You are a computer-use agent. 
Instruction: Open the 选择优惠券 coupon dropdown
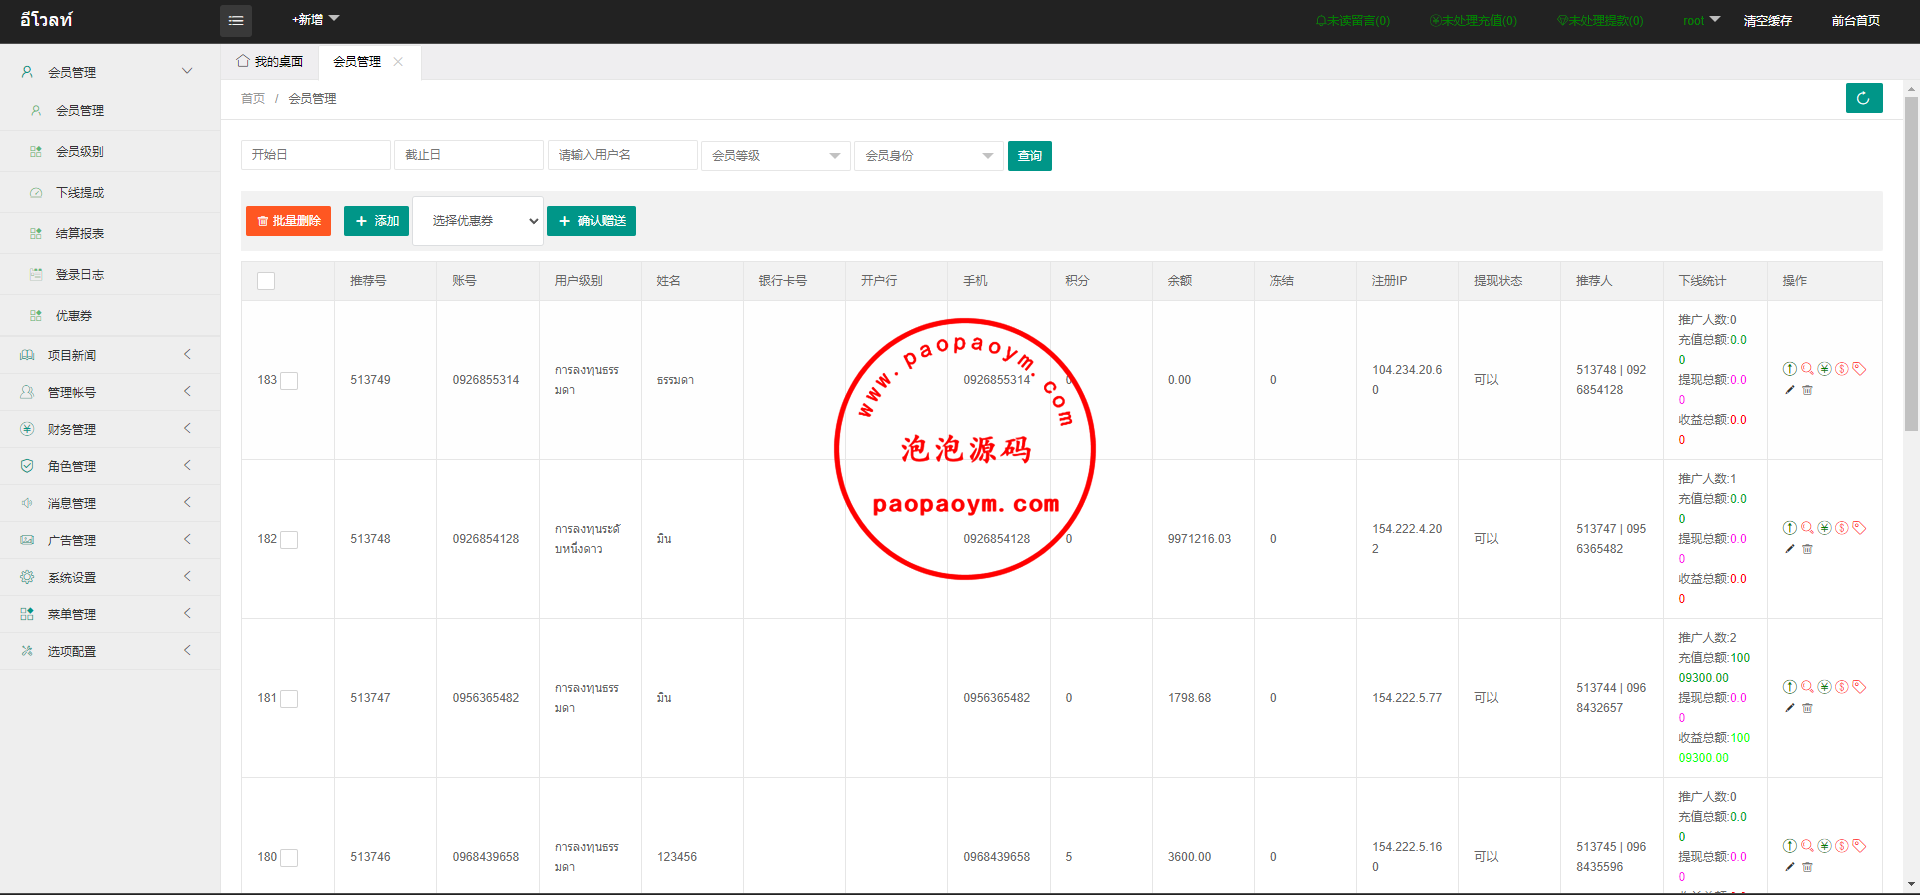tap(478, 221)
